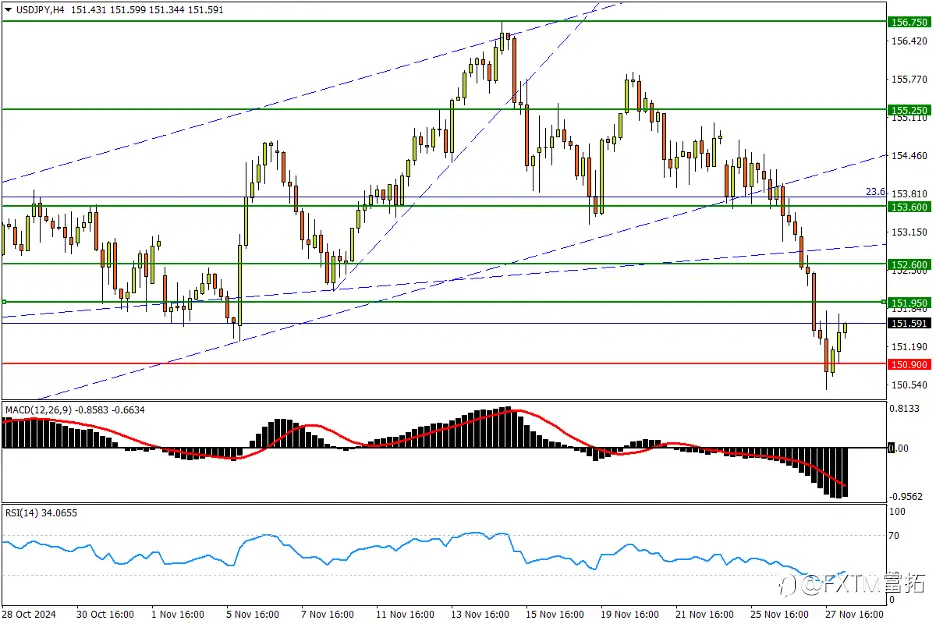
Task: Click the 154.460 price scale value
Action: (909, 156)
